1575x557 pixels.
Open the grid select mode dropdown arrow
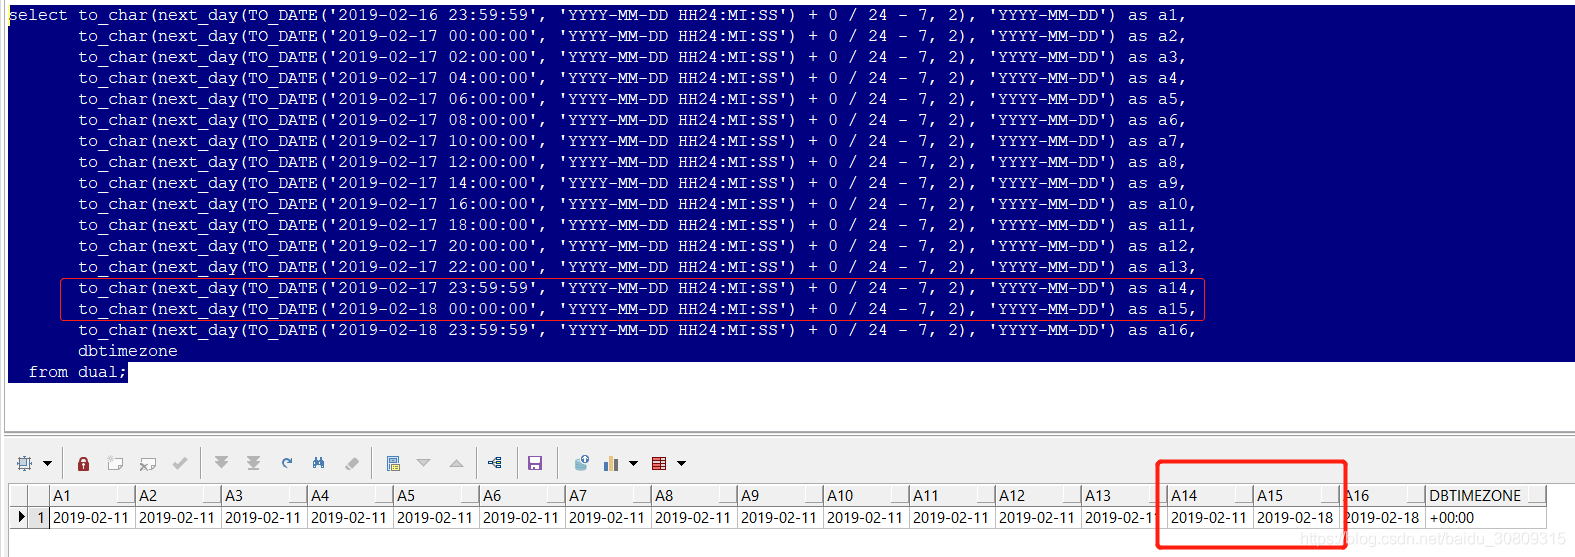coord(47,464)
